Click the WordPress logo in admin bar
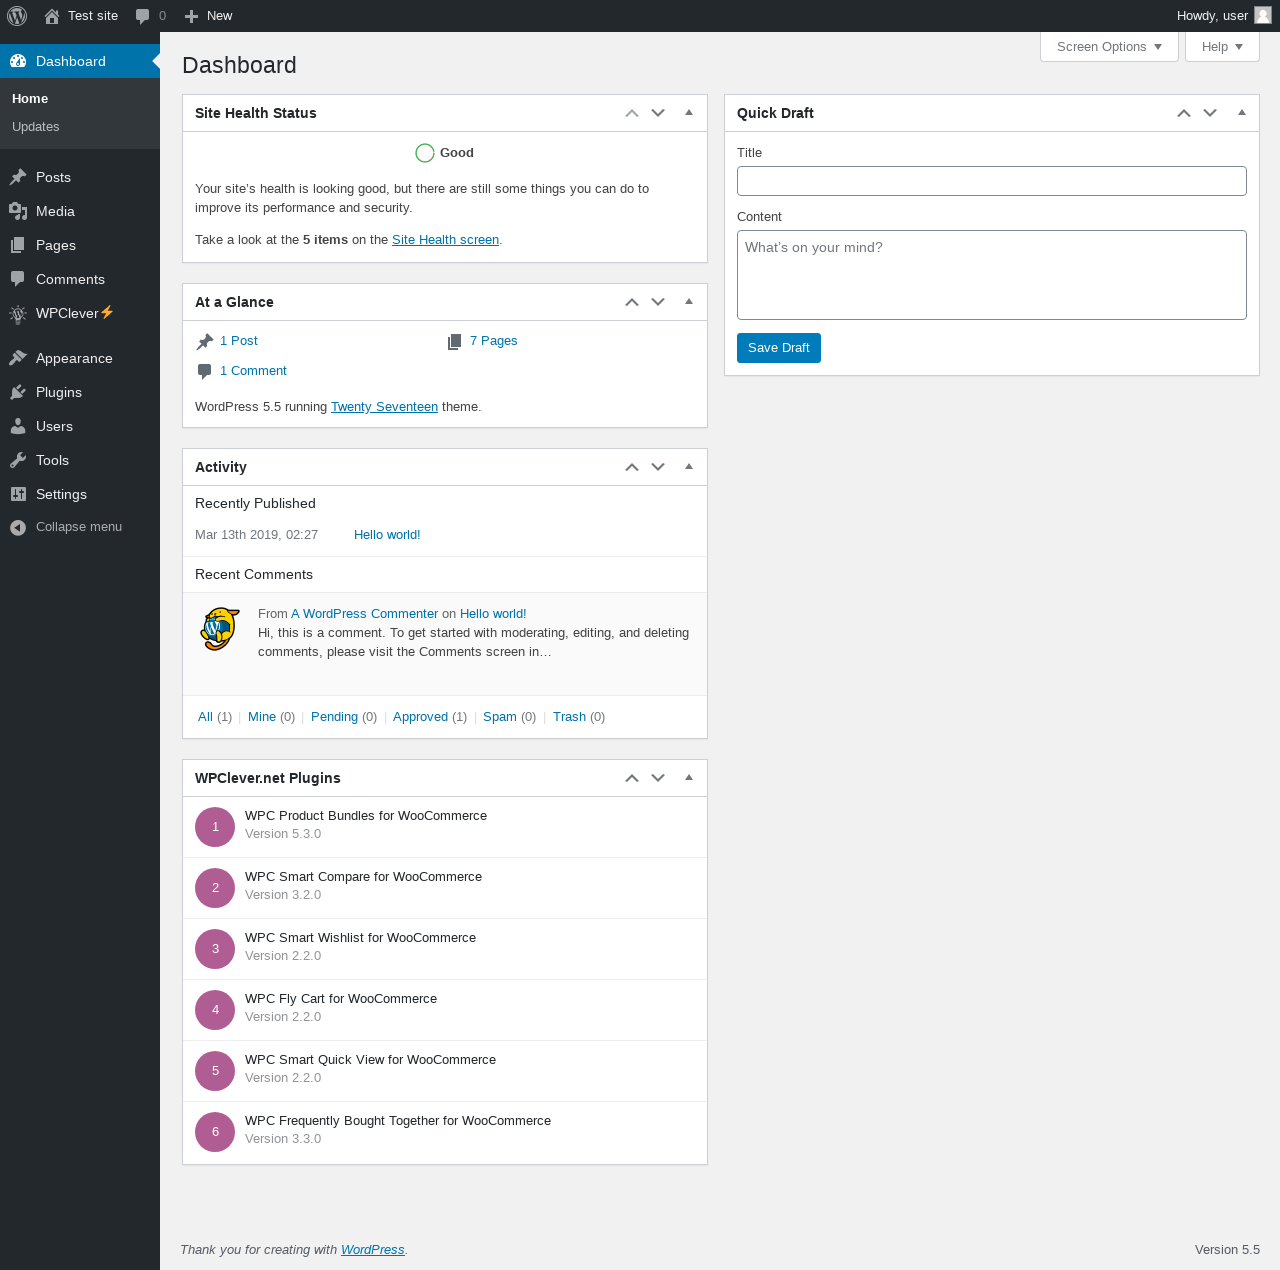 tap(17, 16)
